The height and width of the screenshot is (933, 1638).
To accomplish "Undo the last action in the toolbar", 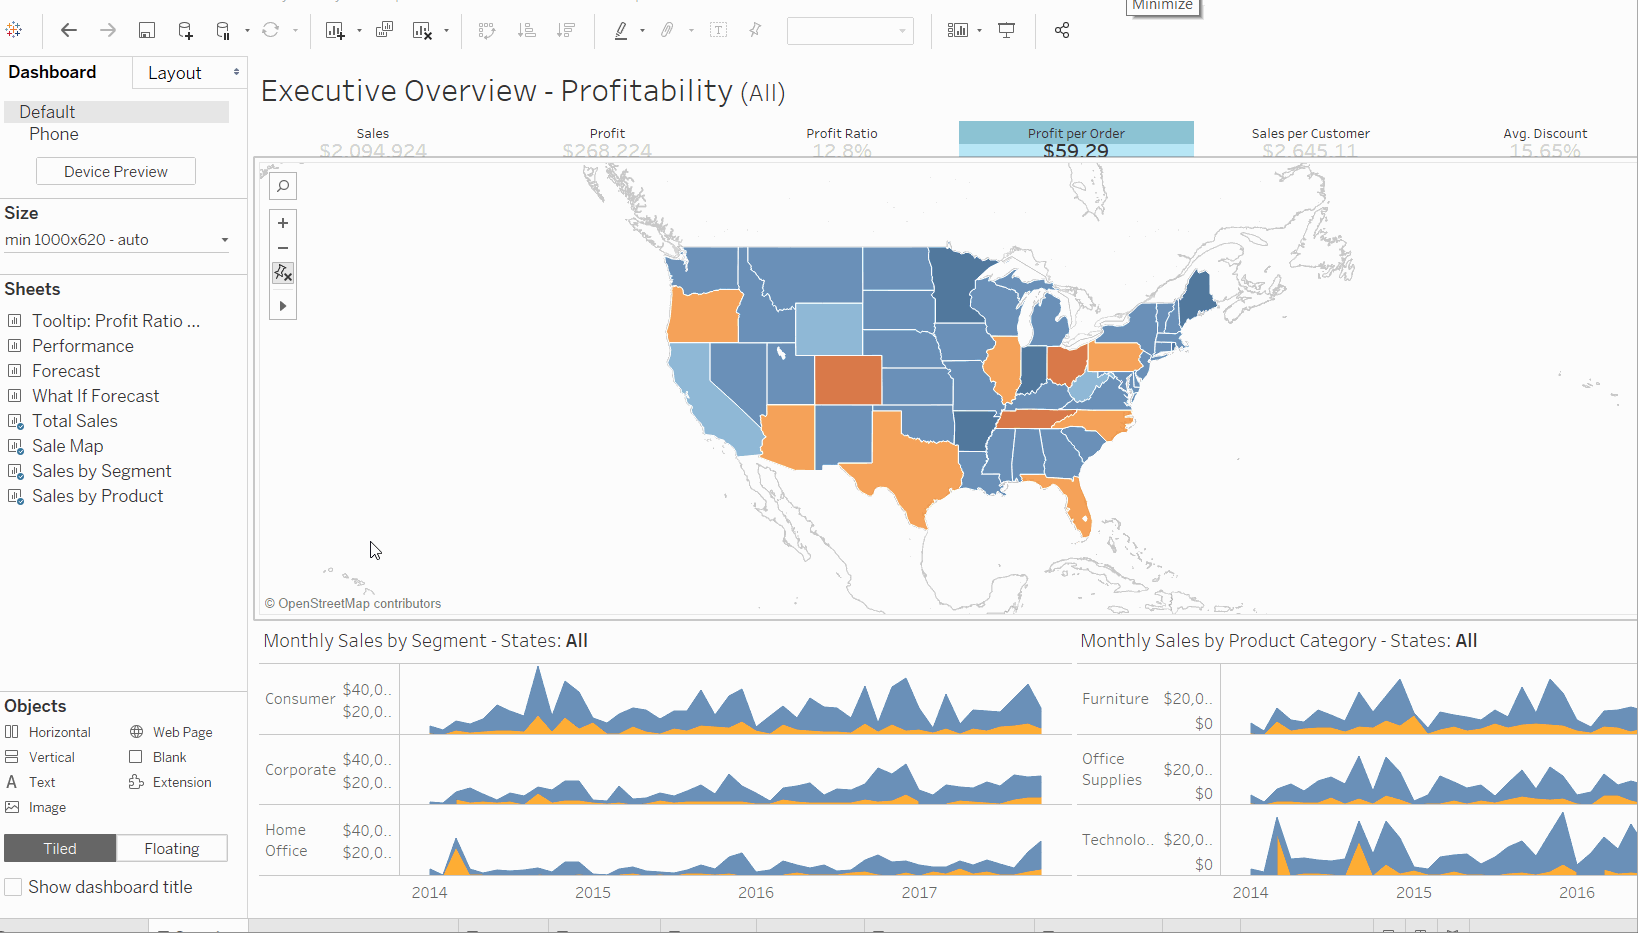I will [68, 30].
